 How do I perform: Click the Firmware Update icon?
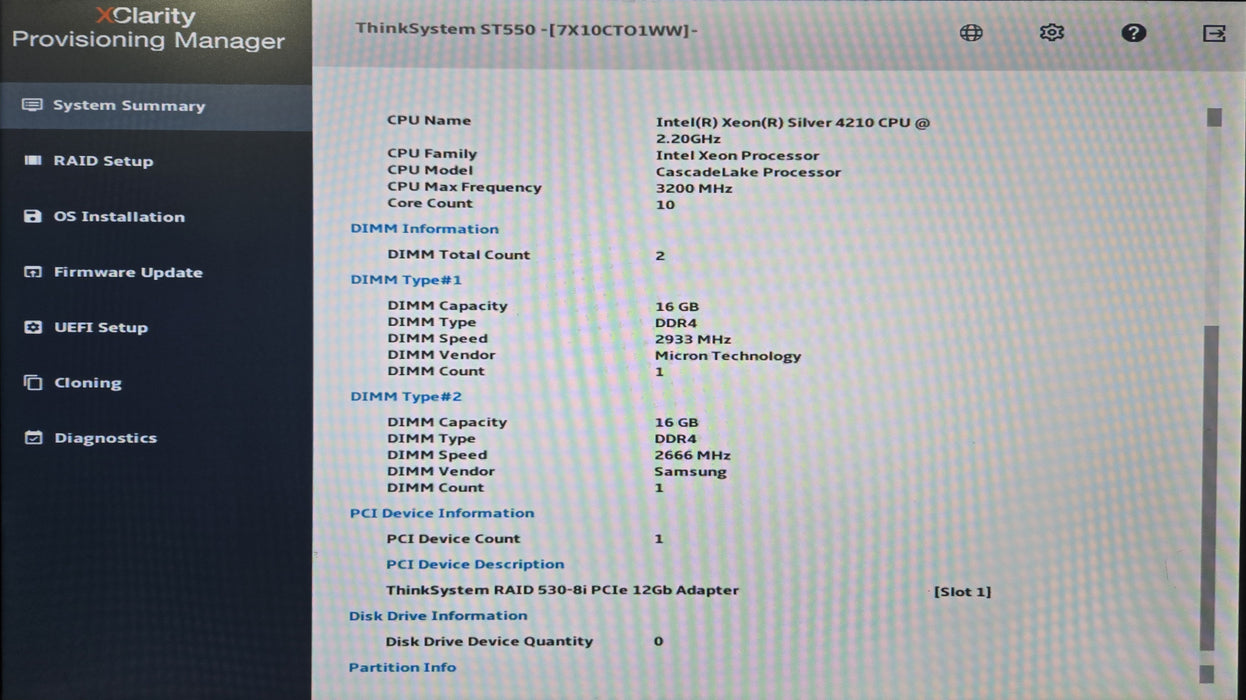coord(33,272)
